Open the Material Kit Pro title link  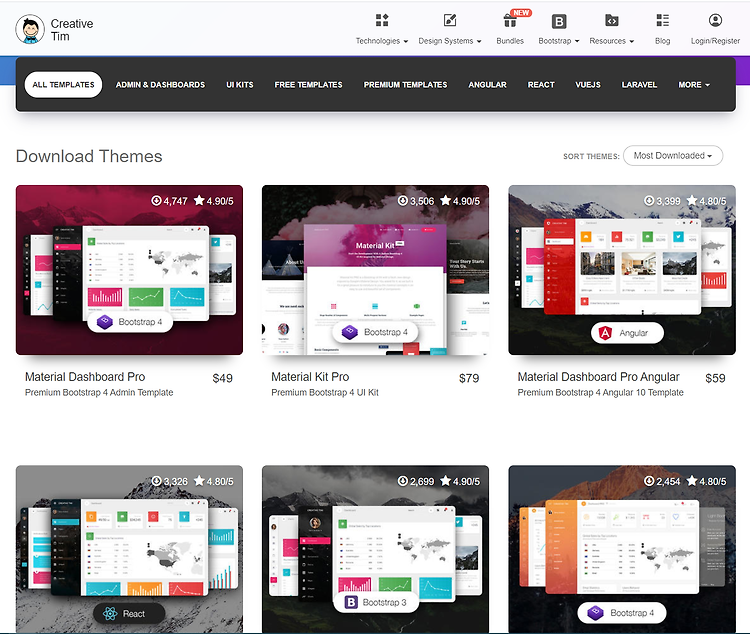tap(310, 377)
